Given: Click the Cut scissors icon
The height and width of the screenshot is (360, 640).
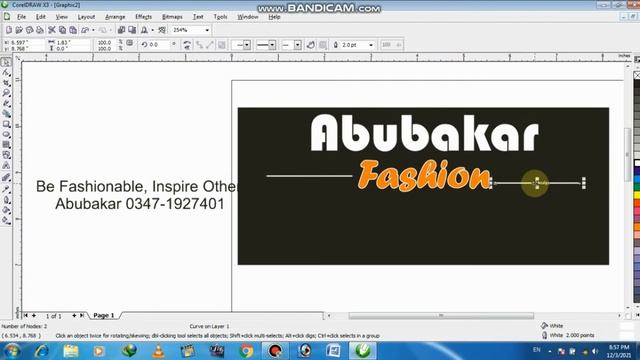Looking at the screenshot, I should [x=51, y=30].
